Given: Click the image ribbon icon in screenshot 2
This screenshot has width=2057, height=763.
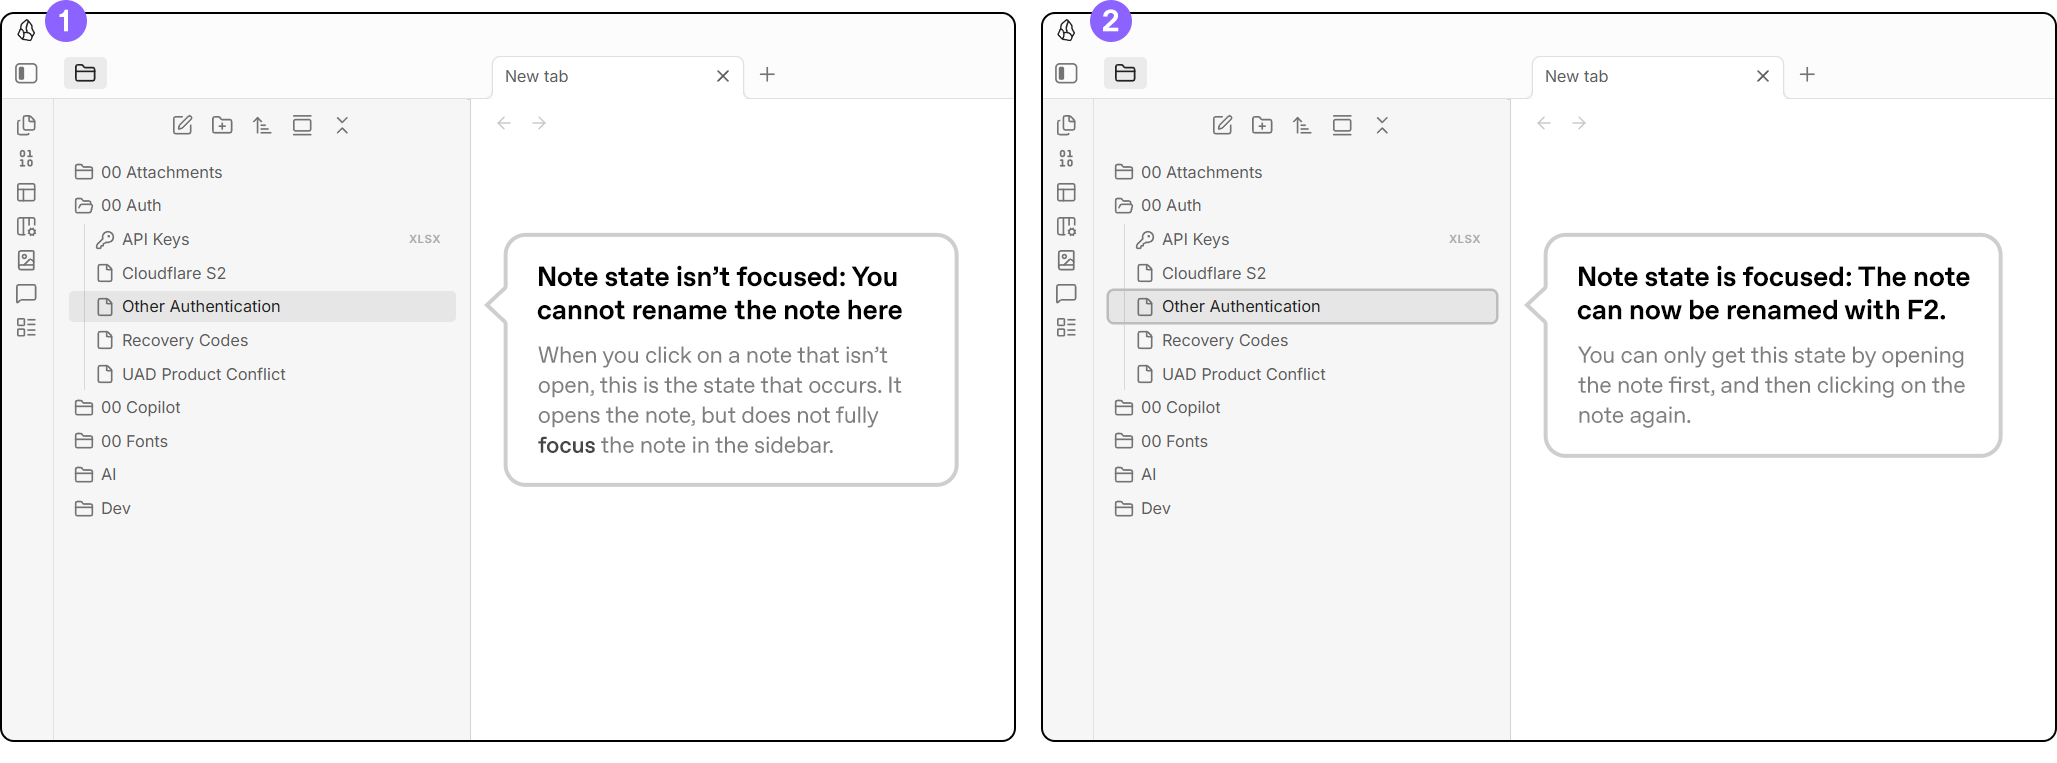Looking at the screenshot, I should [x=1067, y=260].
